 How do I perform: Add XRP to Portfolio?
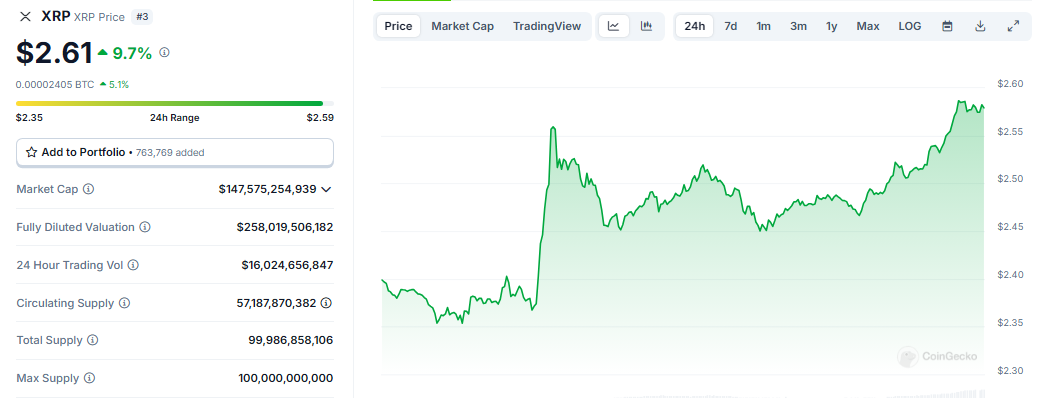[175, 152]
